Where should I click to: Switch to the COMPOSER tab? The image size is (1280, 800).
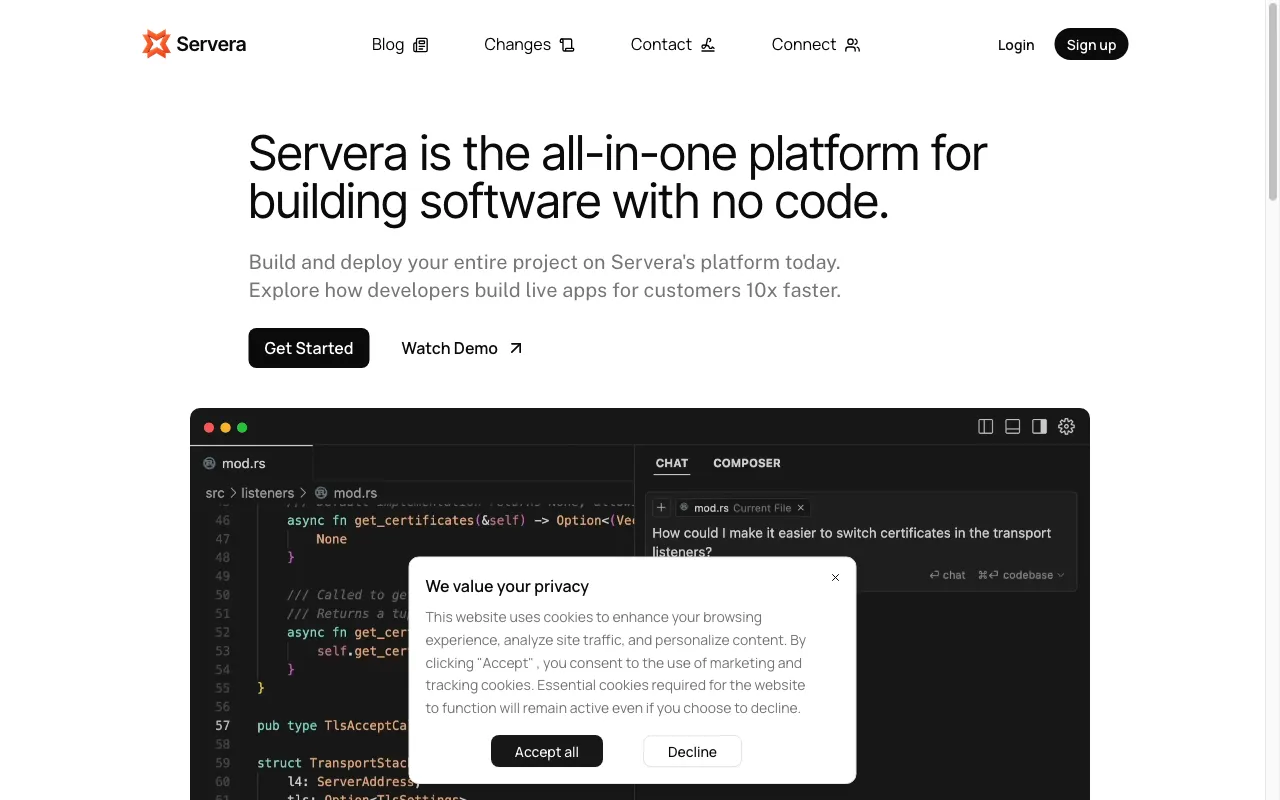[747, 463]
